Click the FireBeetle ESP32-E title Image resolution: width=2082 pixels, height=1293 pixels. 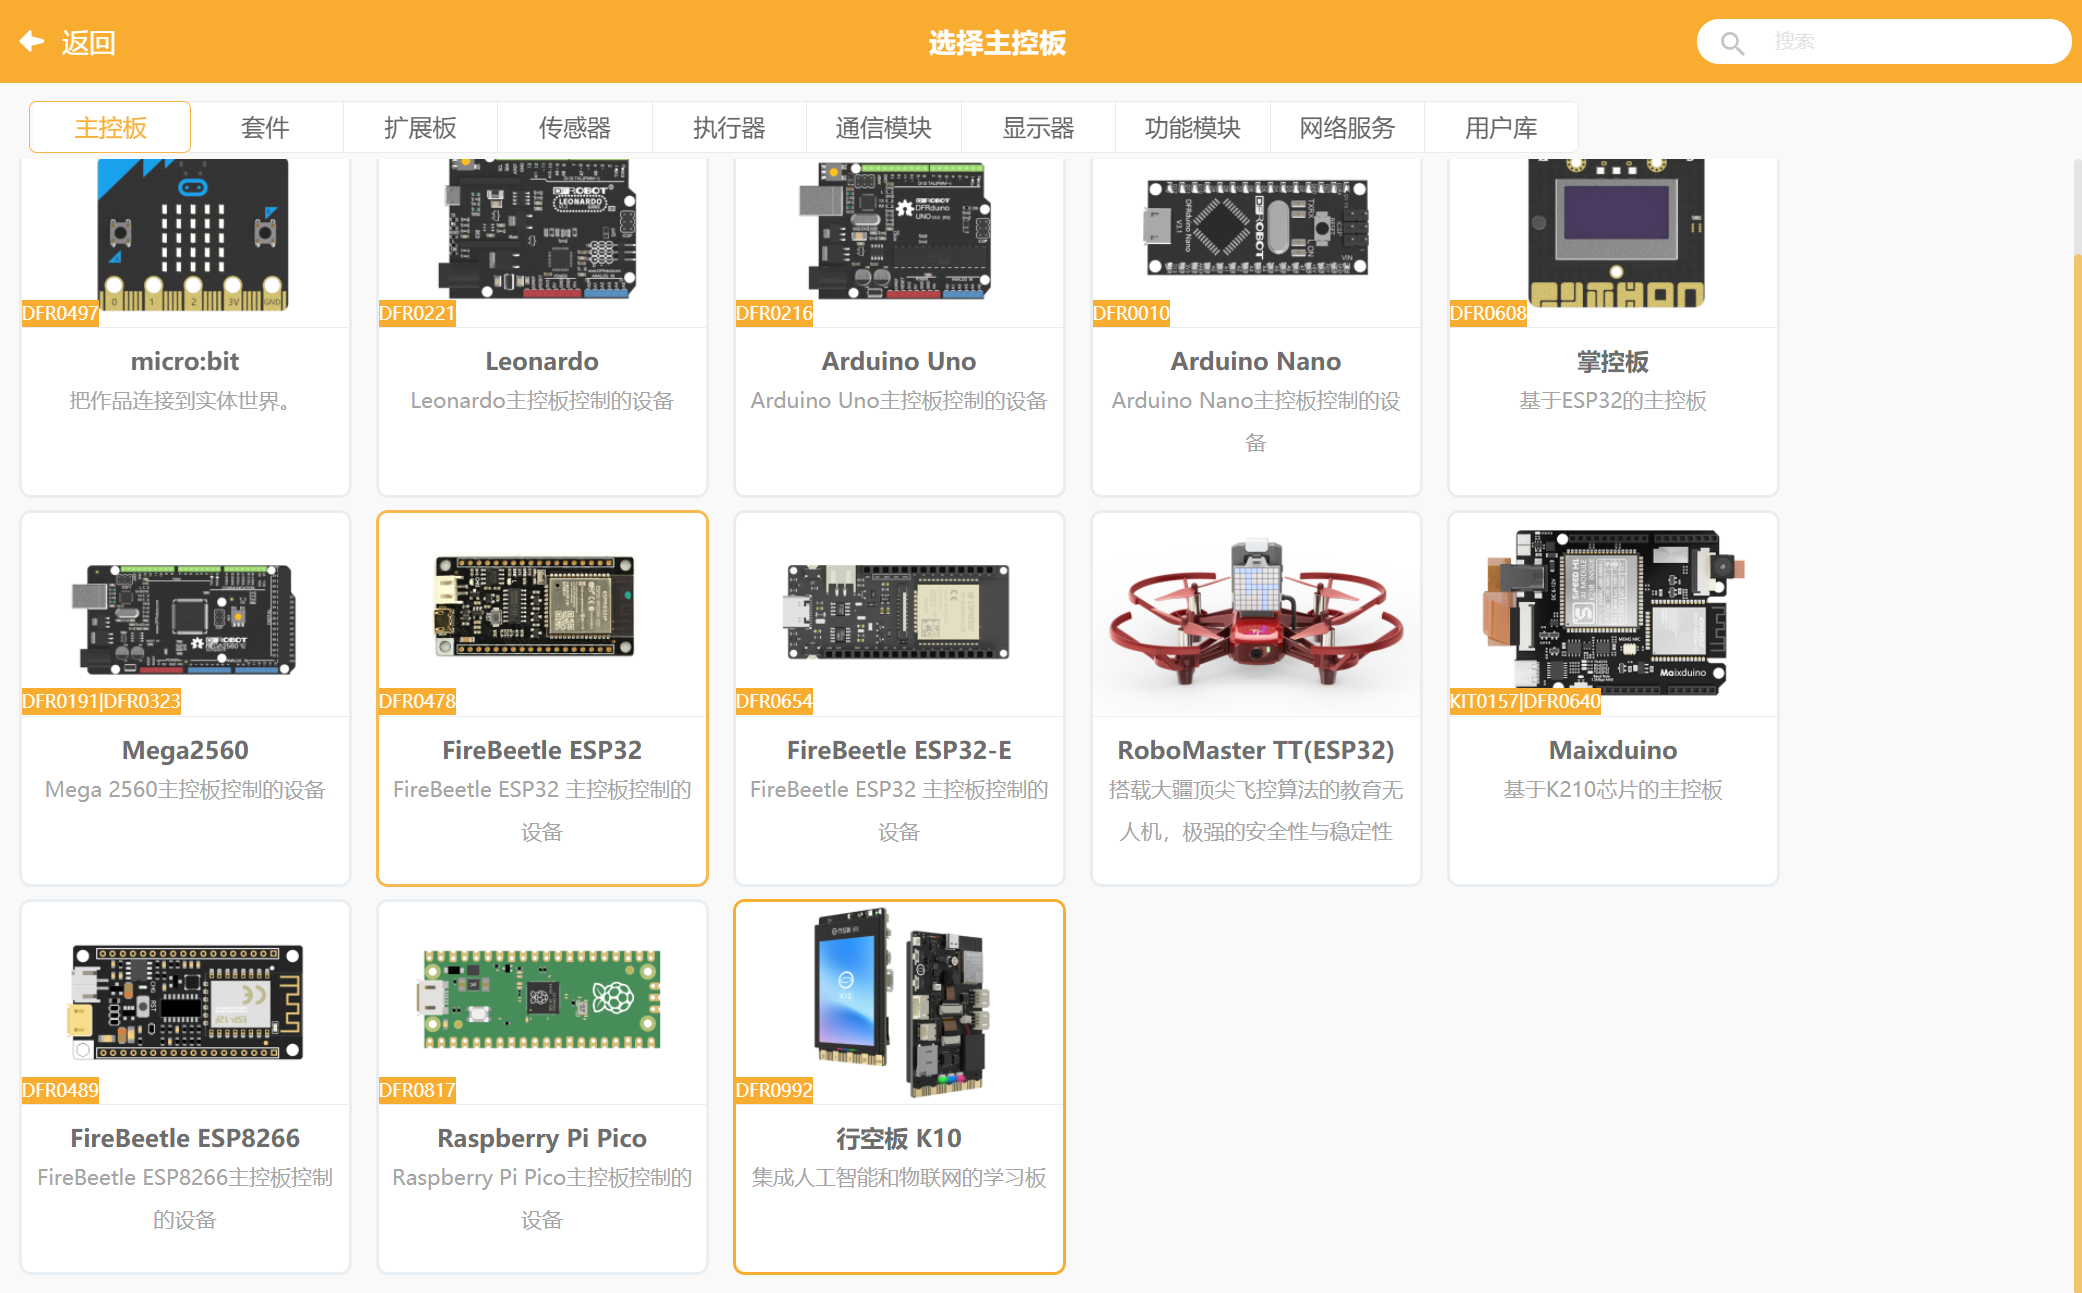point(898,750)
